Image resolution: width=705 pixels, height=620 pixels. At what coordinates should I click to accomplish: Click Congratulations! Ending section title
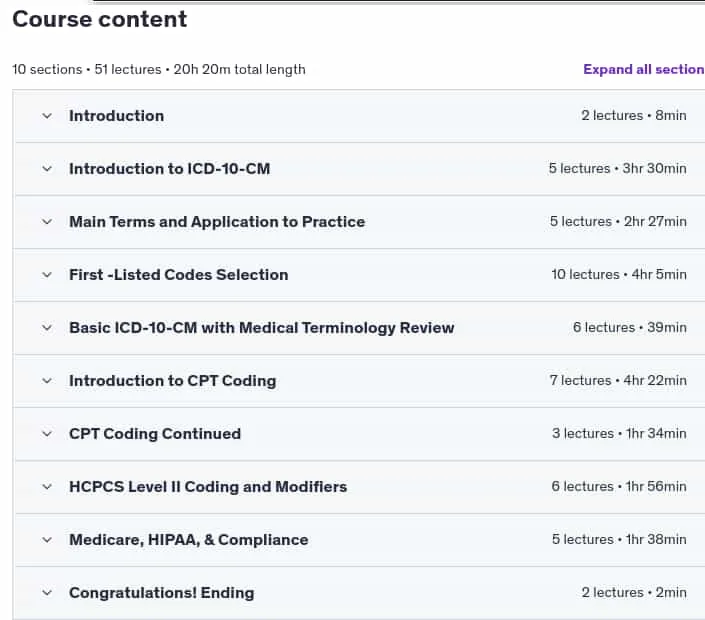[162, 593]
